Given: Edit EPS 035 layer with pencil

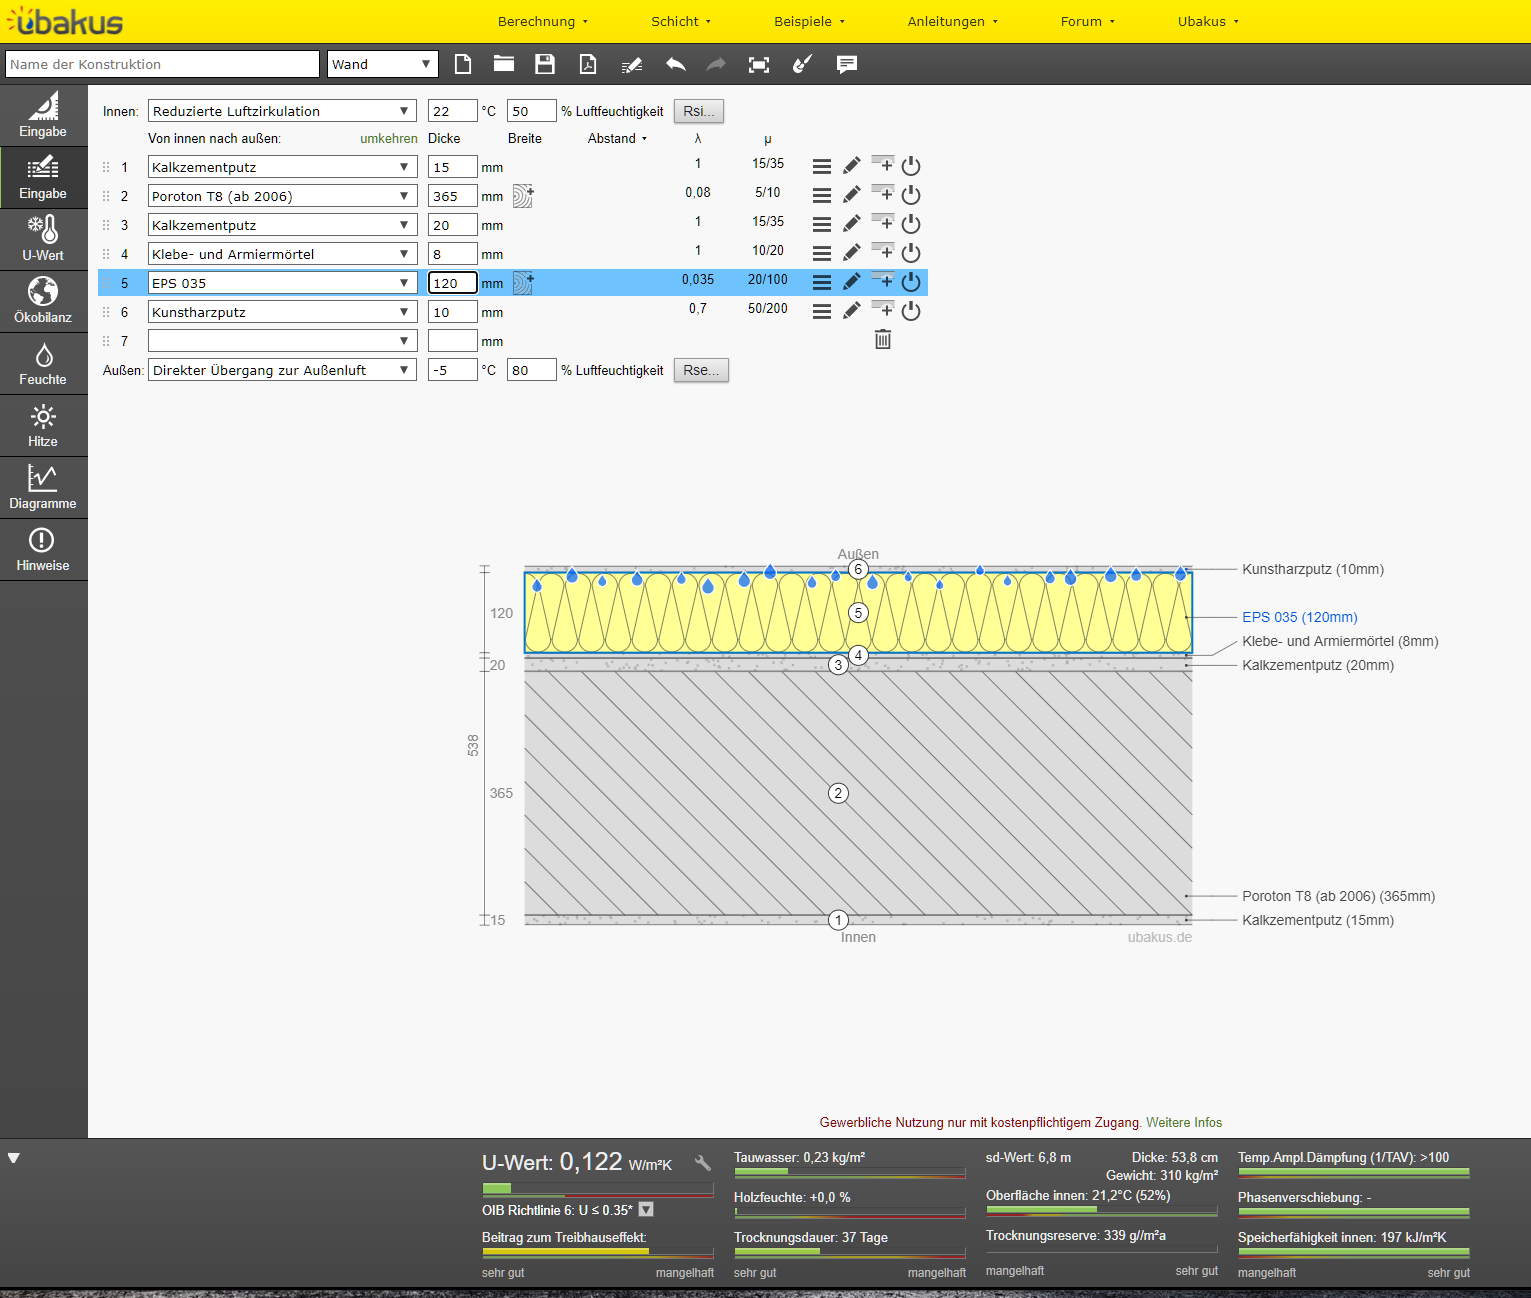Looking at the screenshot, I should (x=852, y=282).
